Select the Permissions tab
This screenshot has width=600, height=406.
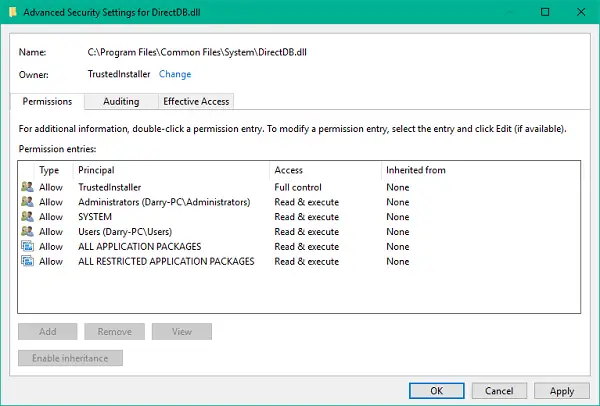click(x=47, y=101)
